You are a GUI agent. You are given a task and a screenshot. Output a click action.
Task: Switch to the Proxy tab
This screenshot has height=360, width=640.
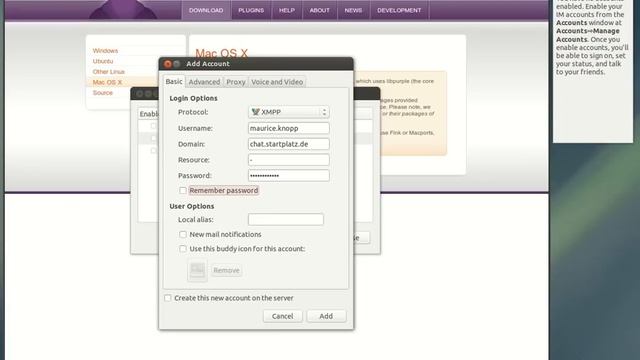click(x=236, y=82)
